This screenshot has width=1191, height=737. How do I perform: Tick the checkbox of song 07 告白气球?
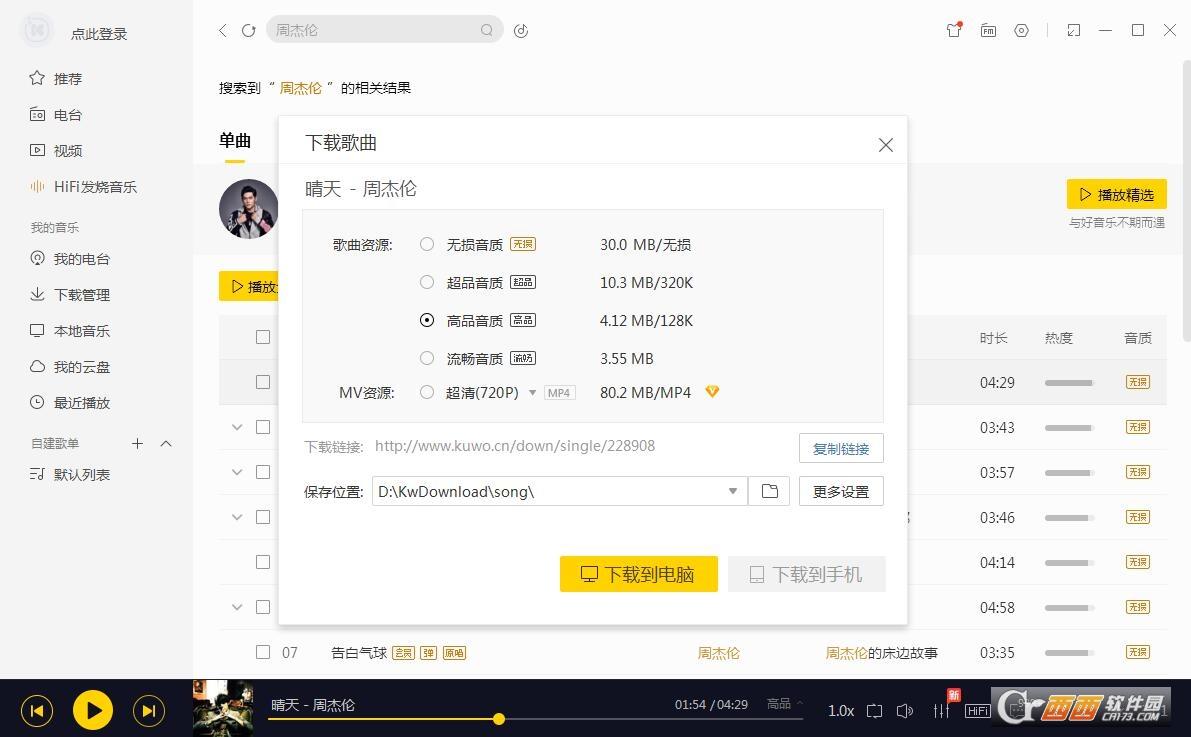(263, 652)
